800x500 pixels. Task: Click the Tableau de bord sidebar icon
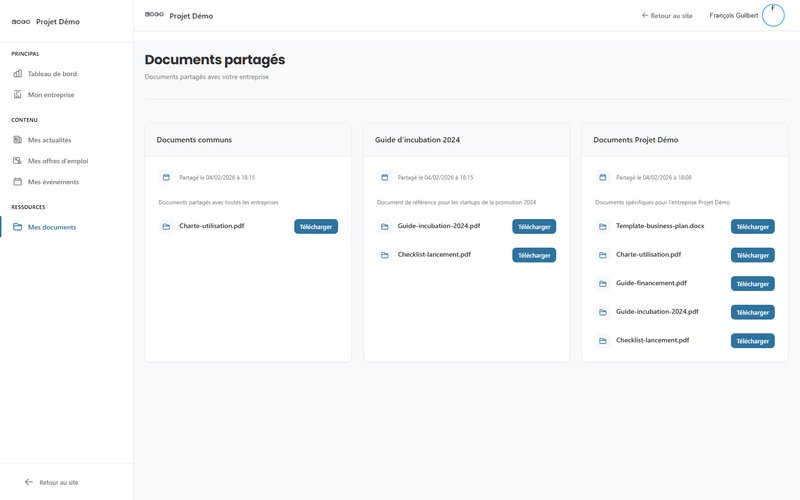pyautogui.click(x=17, y=74)
